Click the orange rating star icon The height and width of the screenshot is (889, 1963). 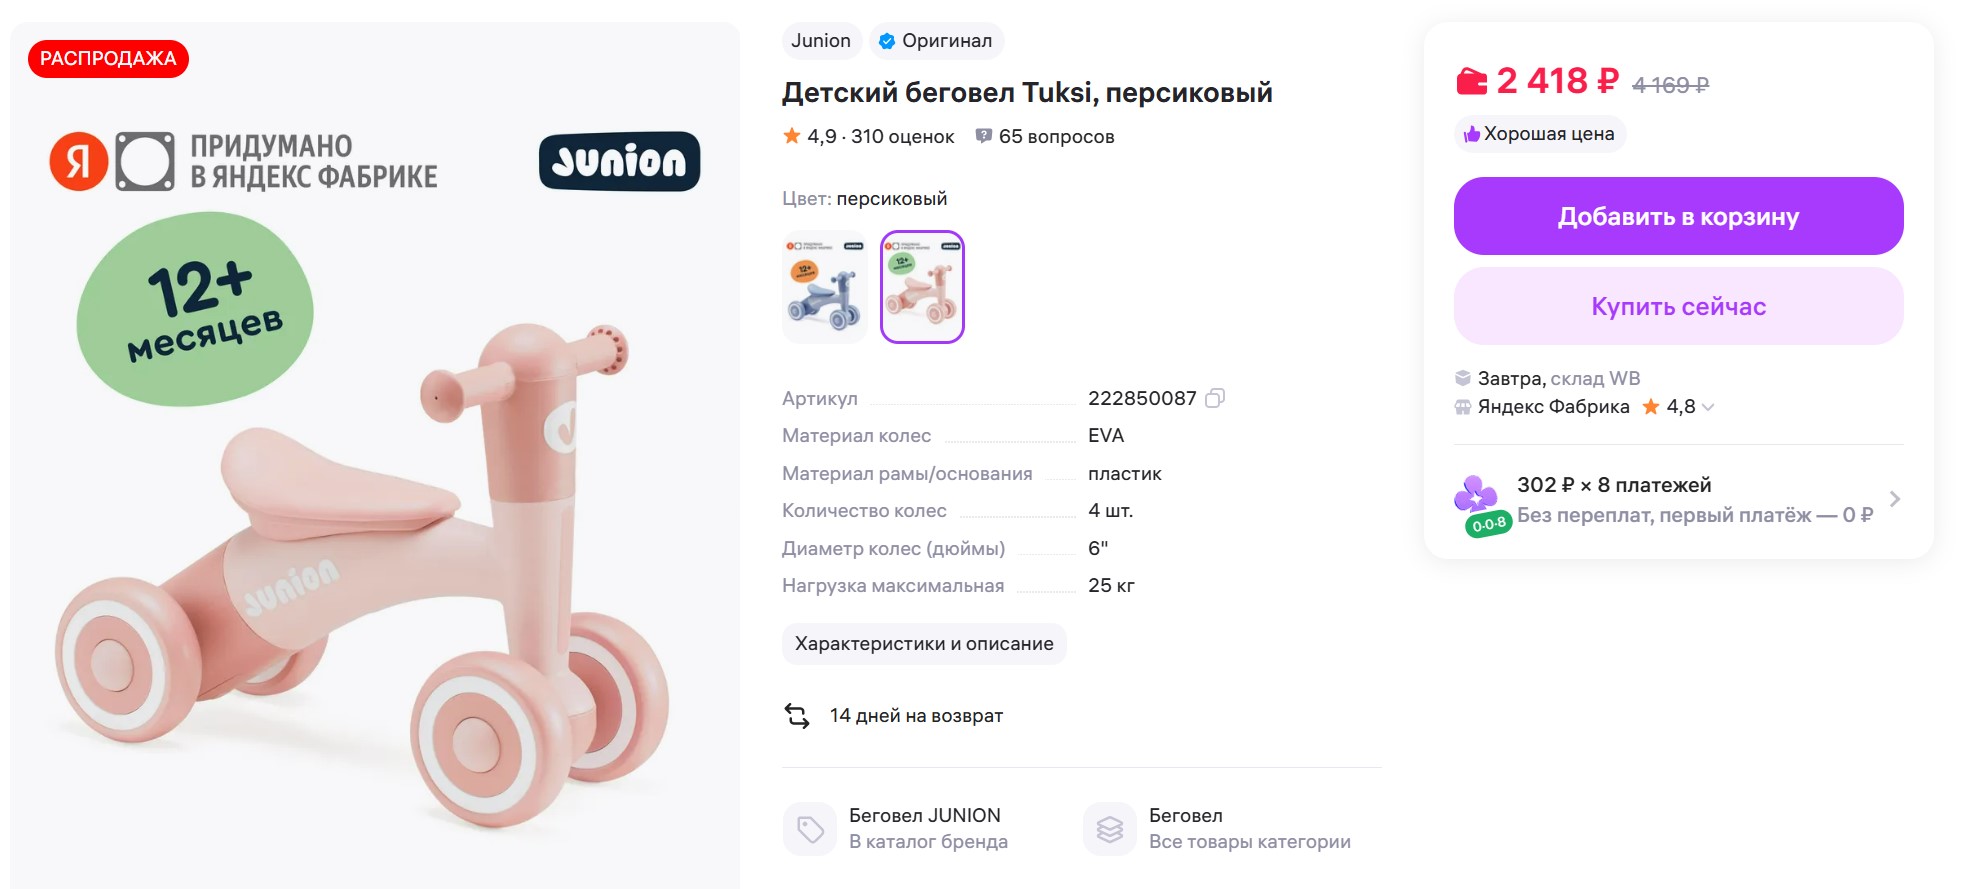click(x=792, y=136)
